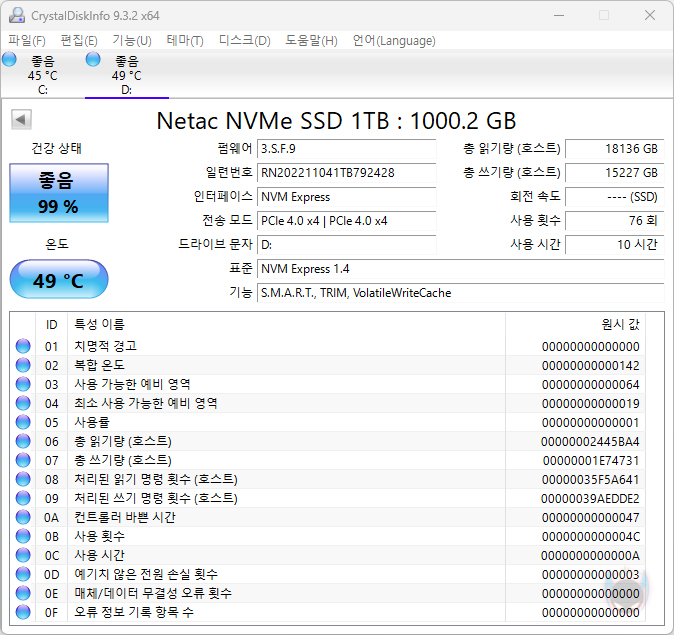Viewport: 674px width, 635px height.
Task: Click status orb of attribute 0A 컨트롤러 바쁜 시간
Action: [23, 517]
